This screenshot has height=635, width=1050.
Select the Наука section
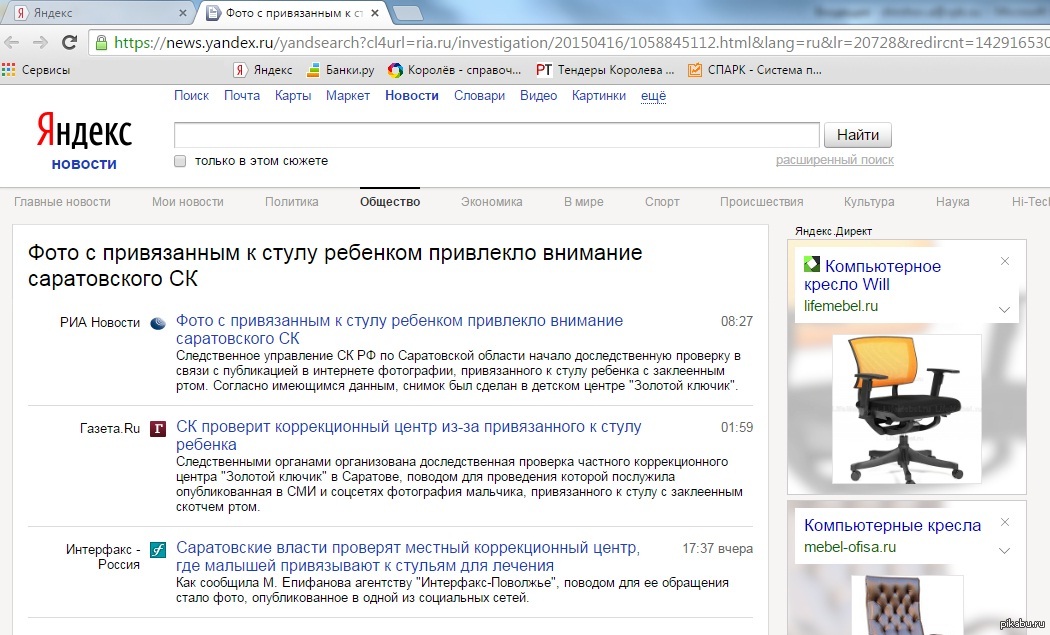pos(952,202)
